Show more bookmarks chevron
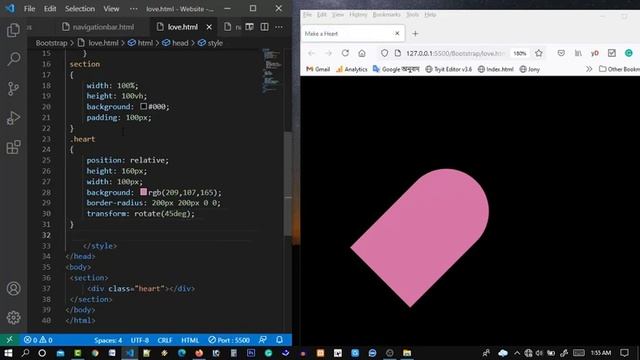Screen dimensions: 640x360 click(589, 69)
